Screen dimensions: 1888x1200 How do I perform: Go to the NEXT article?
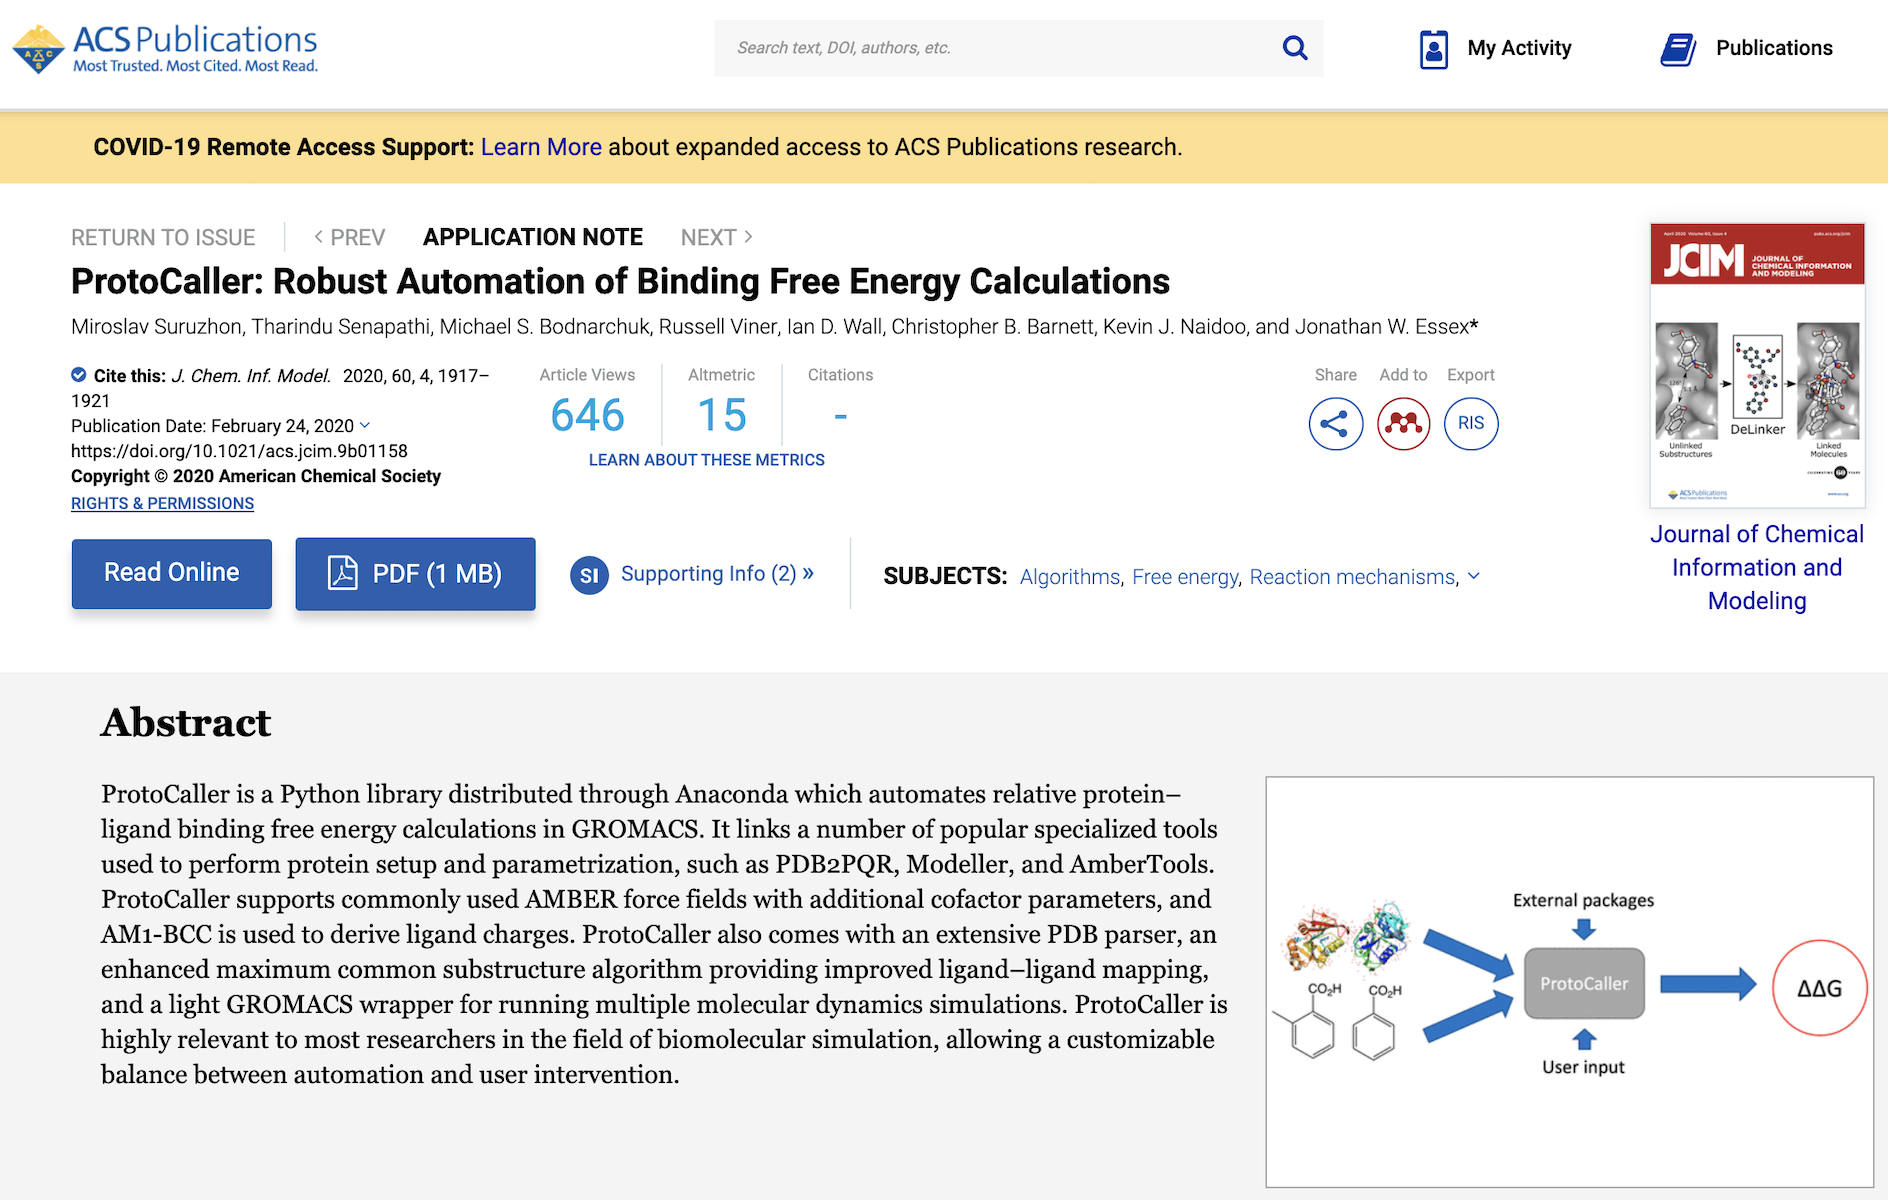click(716, 237)
